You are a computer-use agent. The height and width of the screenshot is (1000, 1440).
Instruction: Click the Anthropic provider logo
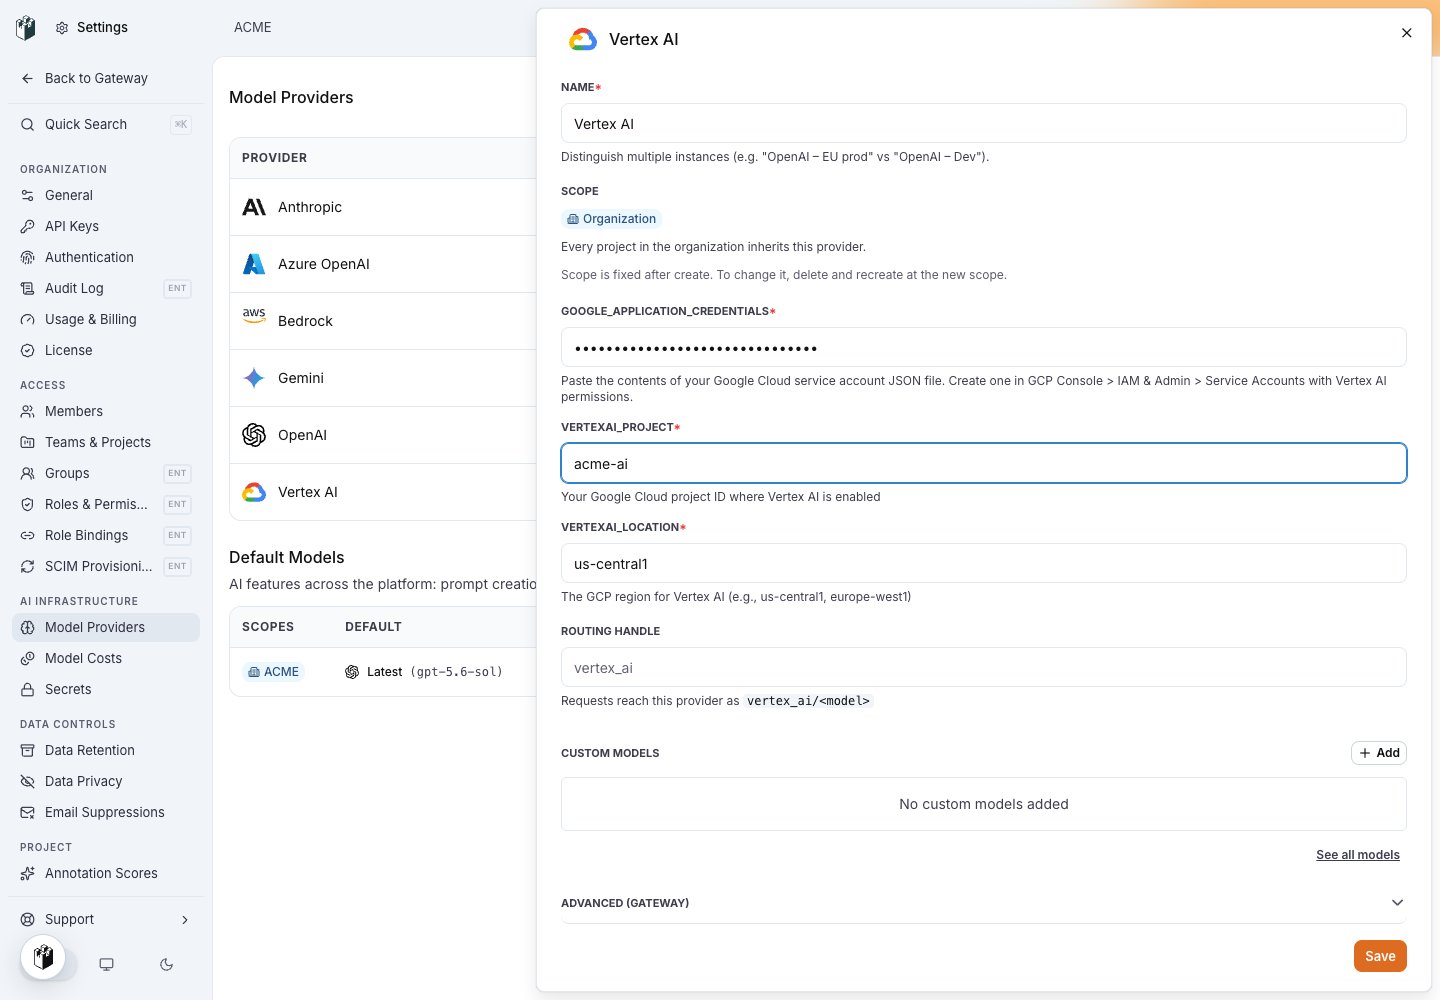[x=254, y=207]
